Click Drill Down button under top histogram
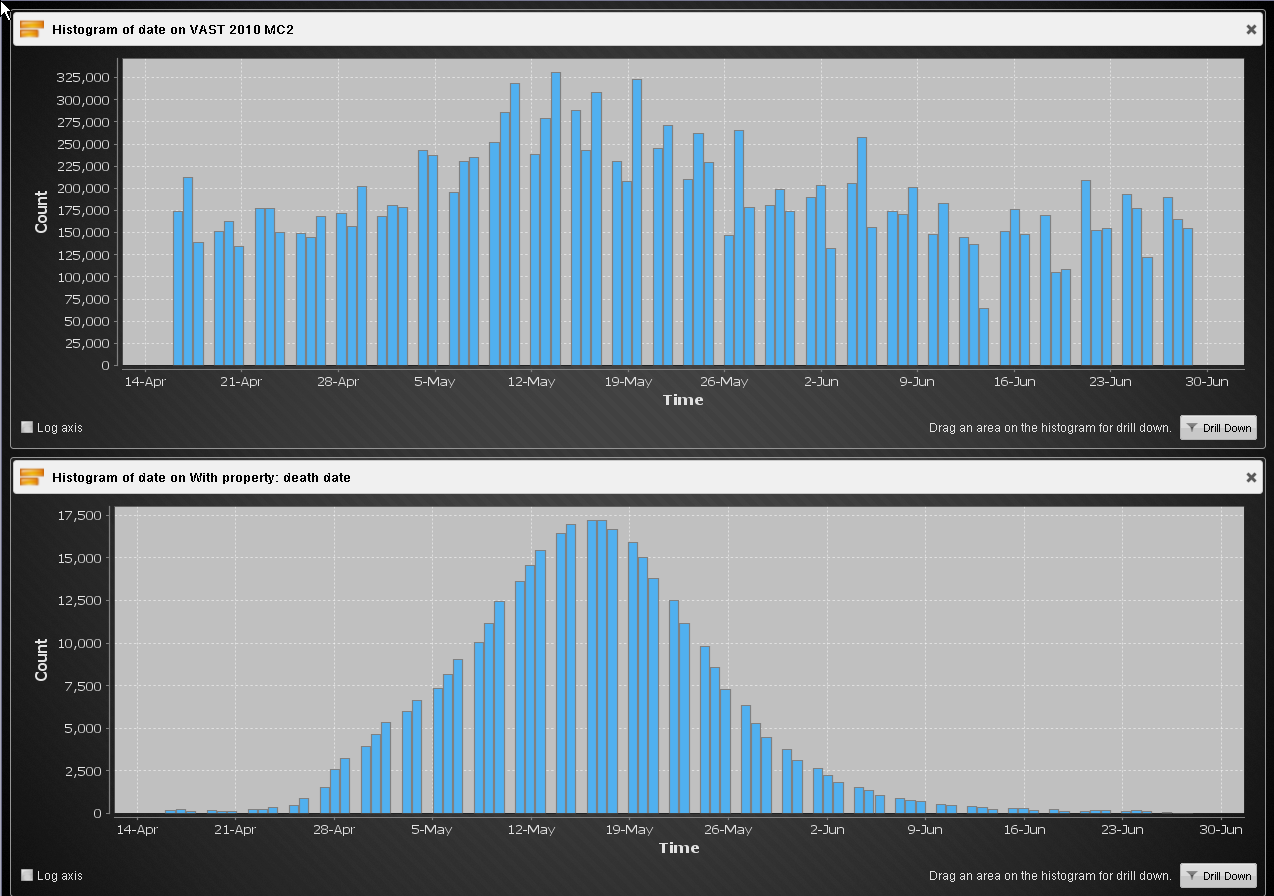Viewport: 1274px width, 896px height. tap(1218, 428)
